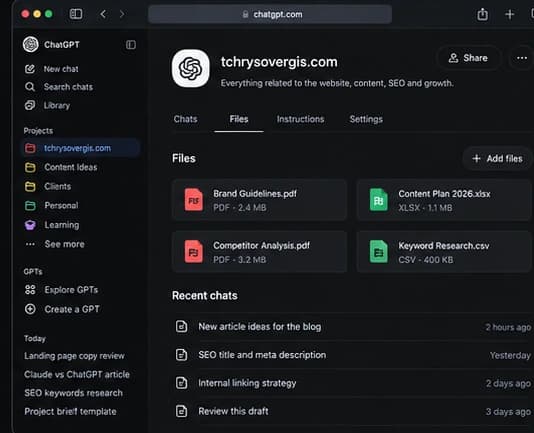
Task: Click the Brand Guidelines.pdf file icon
Action: tap(193, 200)
